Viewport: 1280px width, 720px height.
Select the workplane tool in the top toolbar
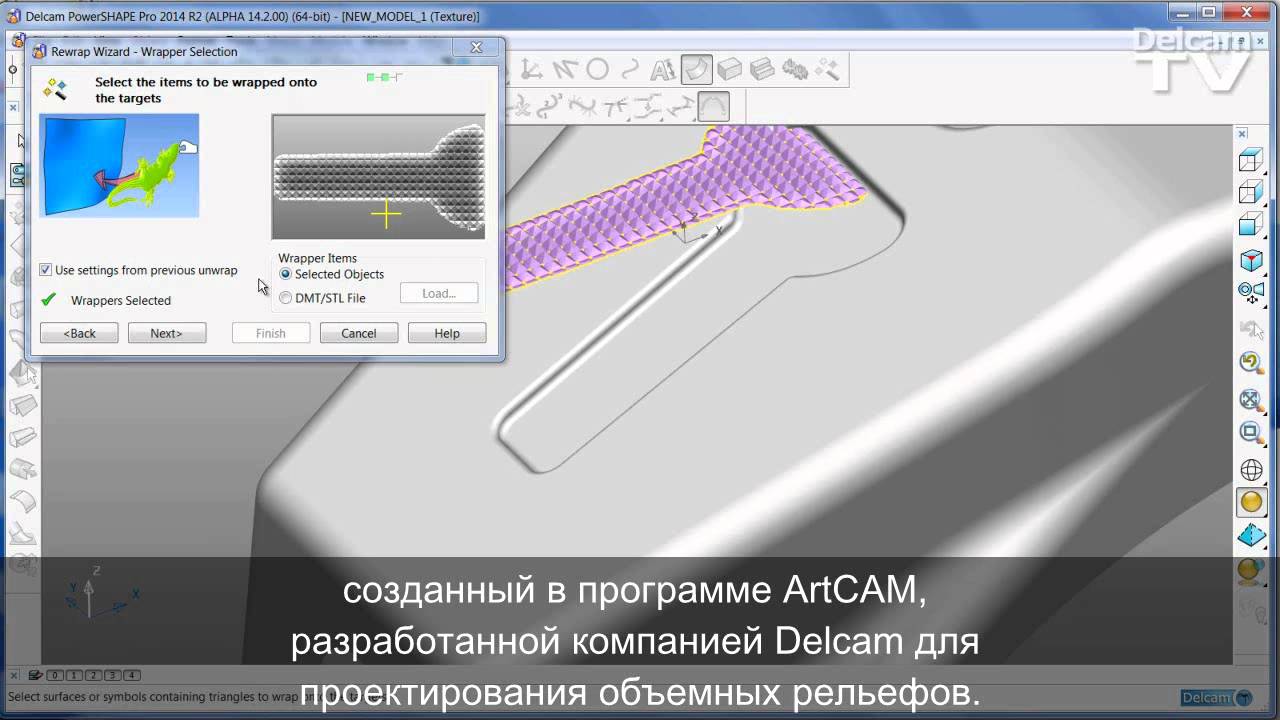tap(532, 69)
